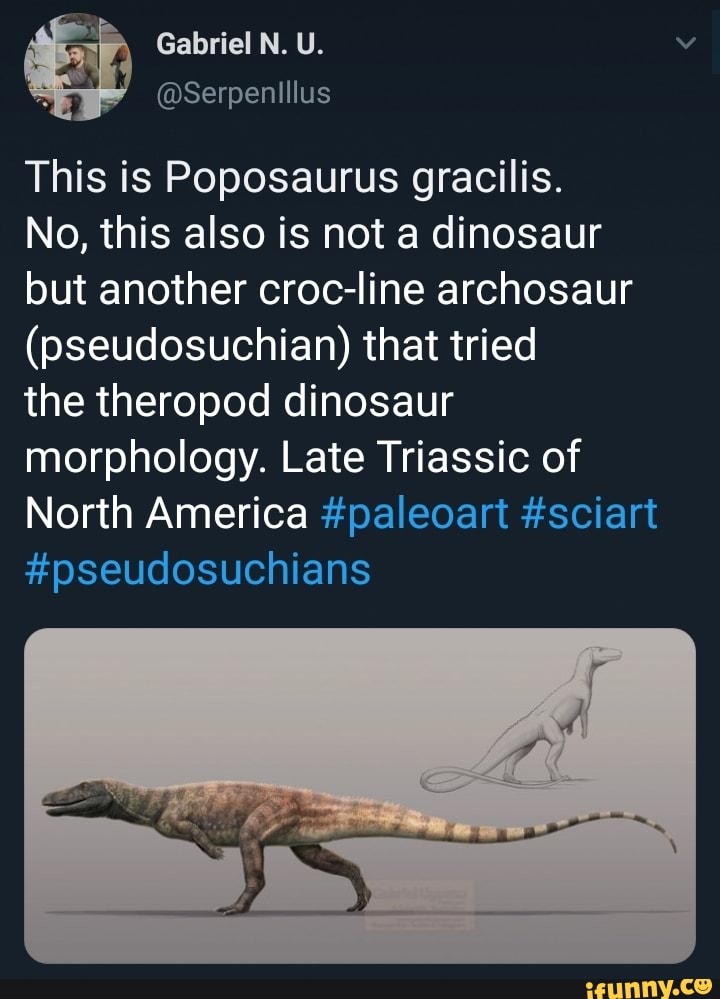Enlarge the Poposaurus gracilis artwork

coord(360,790)
